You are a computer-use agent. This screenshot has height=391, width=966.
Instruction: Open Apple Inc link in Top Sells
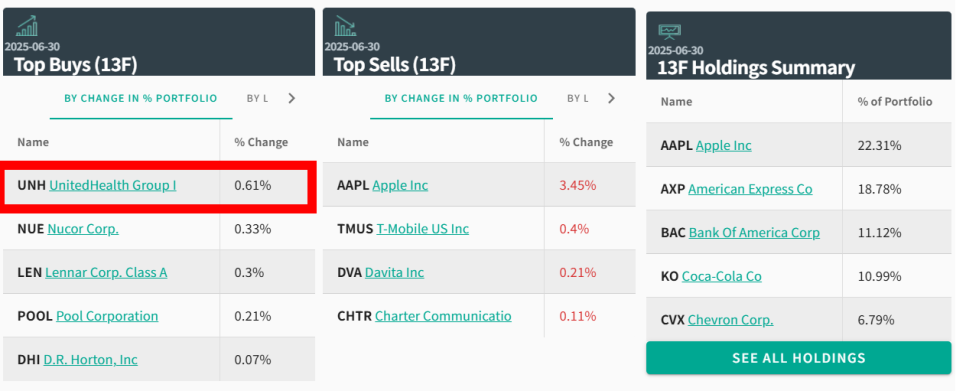[x=400, y=185]
